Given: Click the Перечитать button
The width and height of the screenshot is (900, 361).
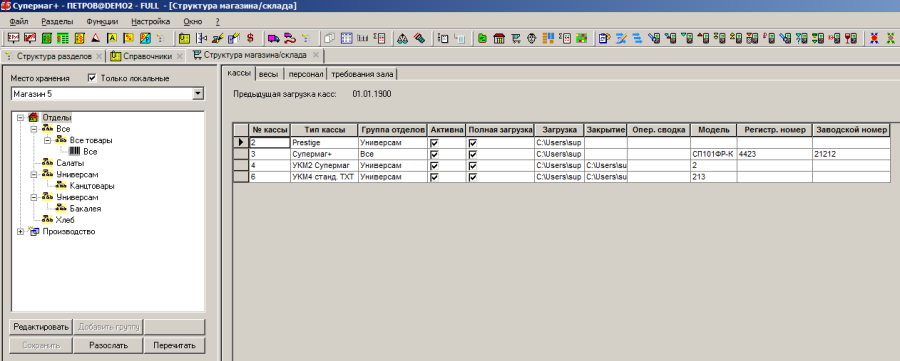Looking at the screenshot, I should pyautogui.click(x=174, y=346).
